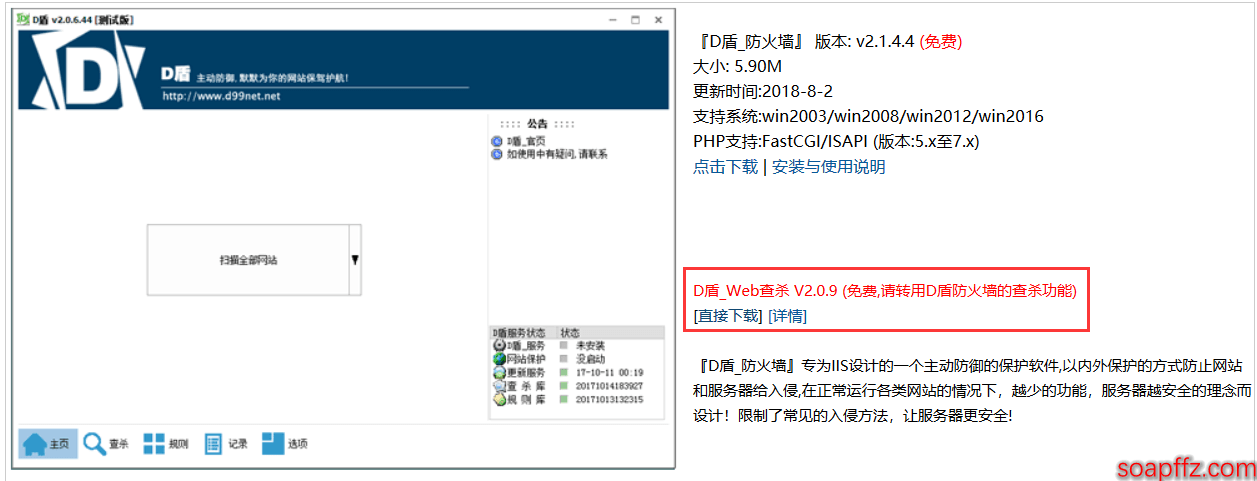
Task: Open the 选项 options tab
Action: [x=285, y=444]
